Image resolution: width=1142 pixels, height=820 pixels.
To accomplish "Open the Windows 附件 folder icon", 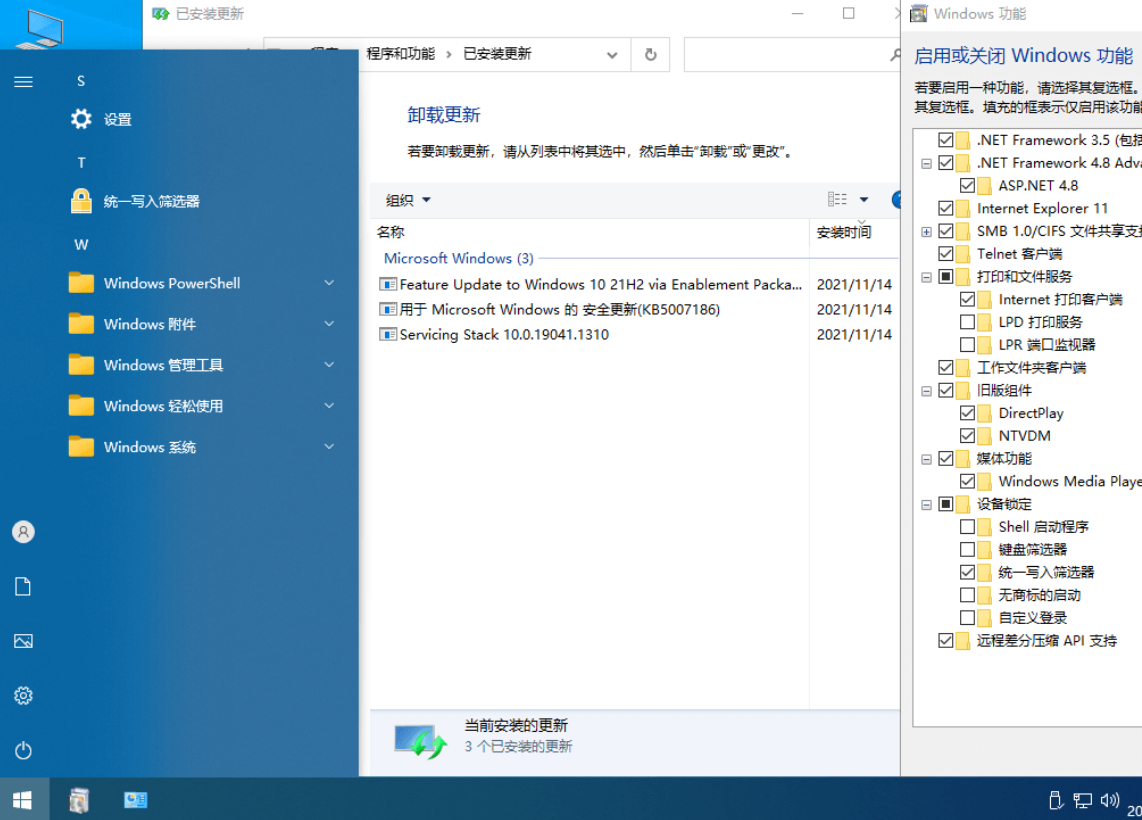I will (x=81, y=323).
